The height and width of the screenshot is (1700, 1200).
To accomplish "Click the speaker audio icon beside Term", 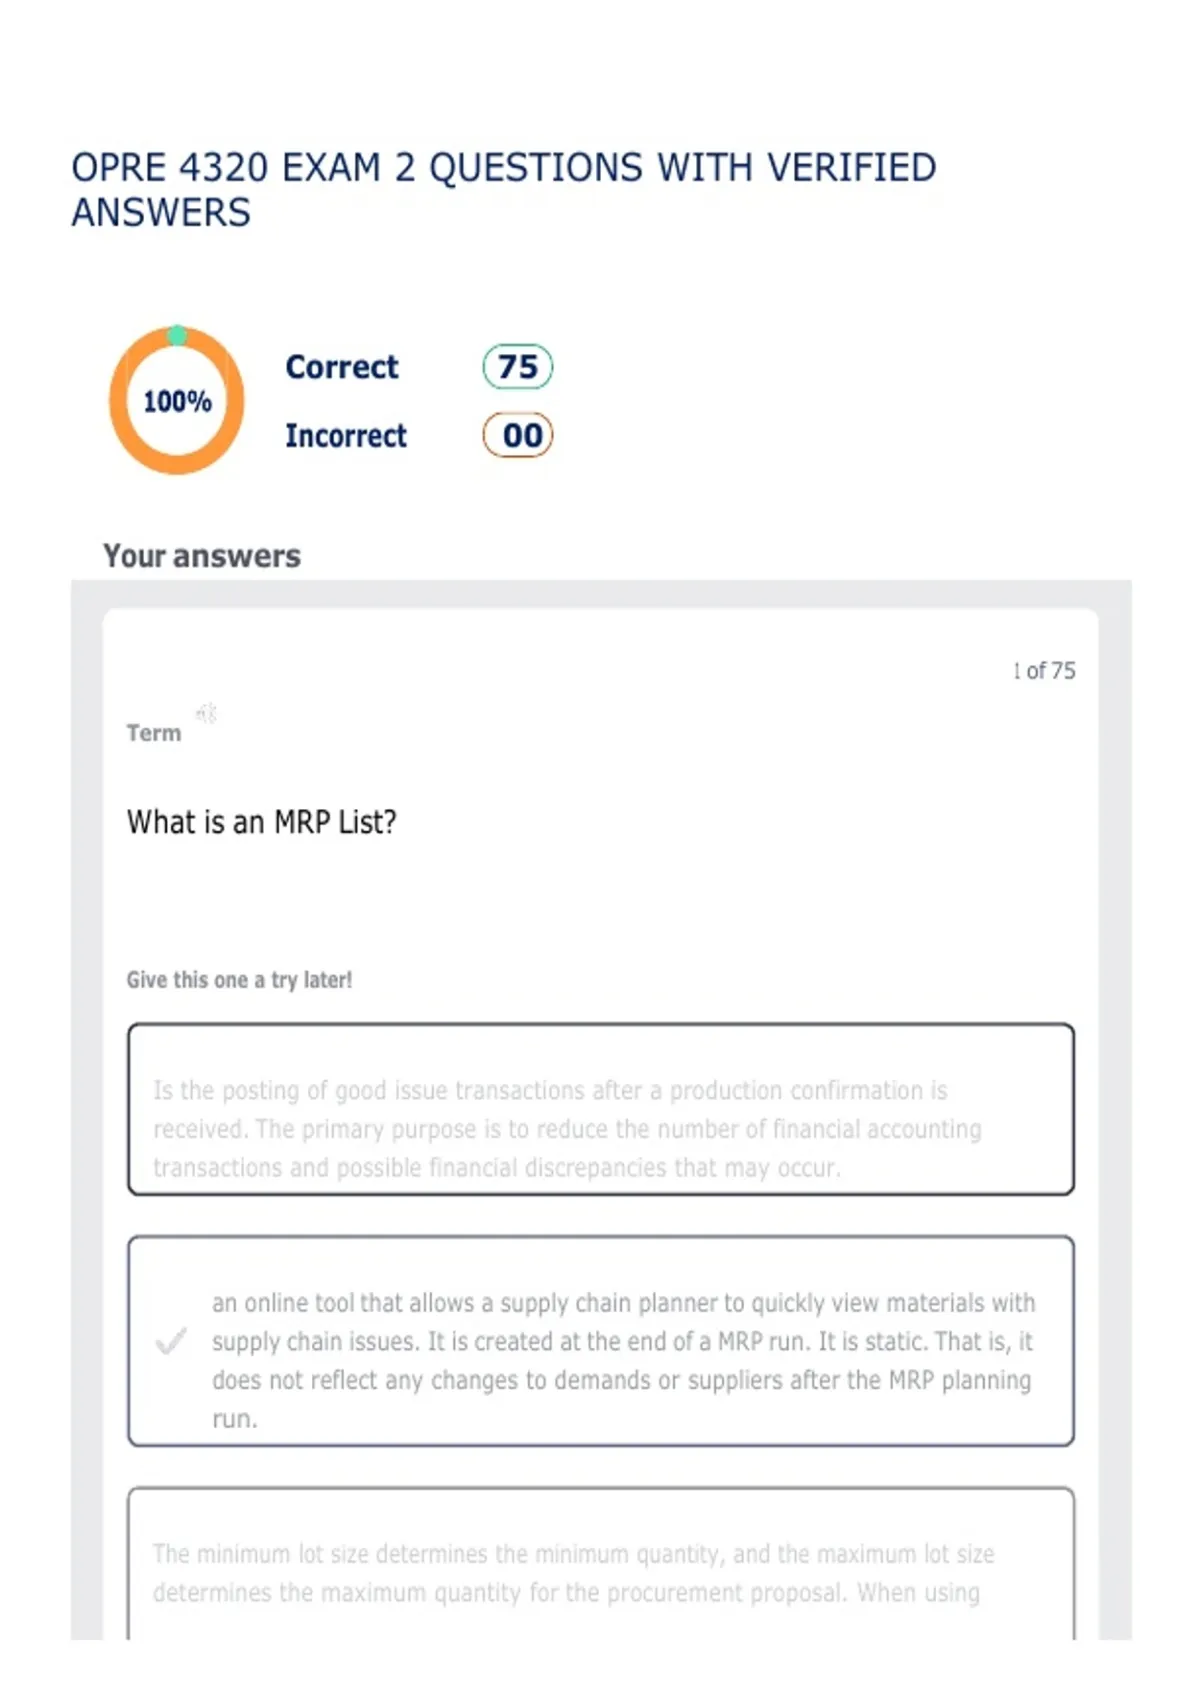I will (207, 713).
